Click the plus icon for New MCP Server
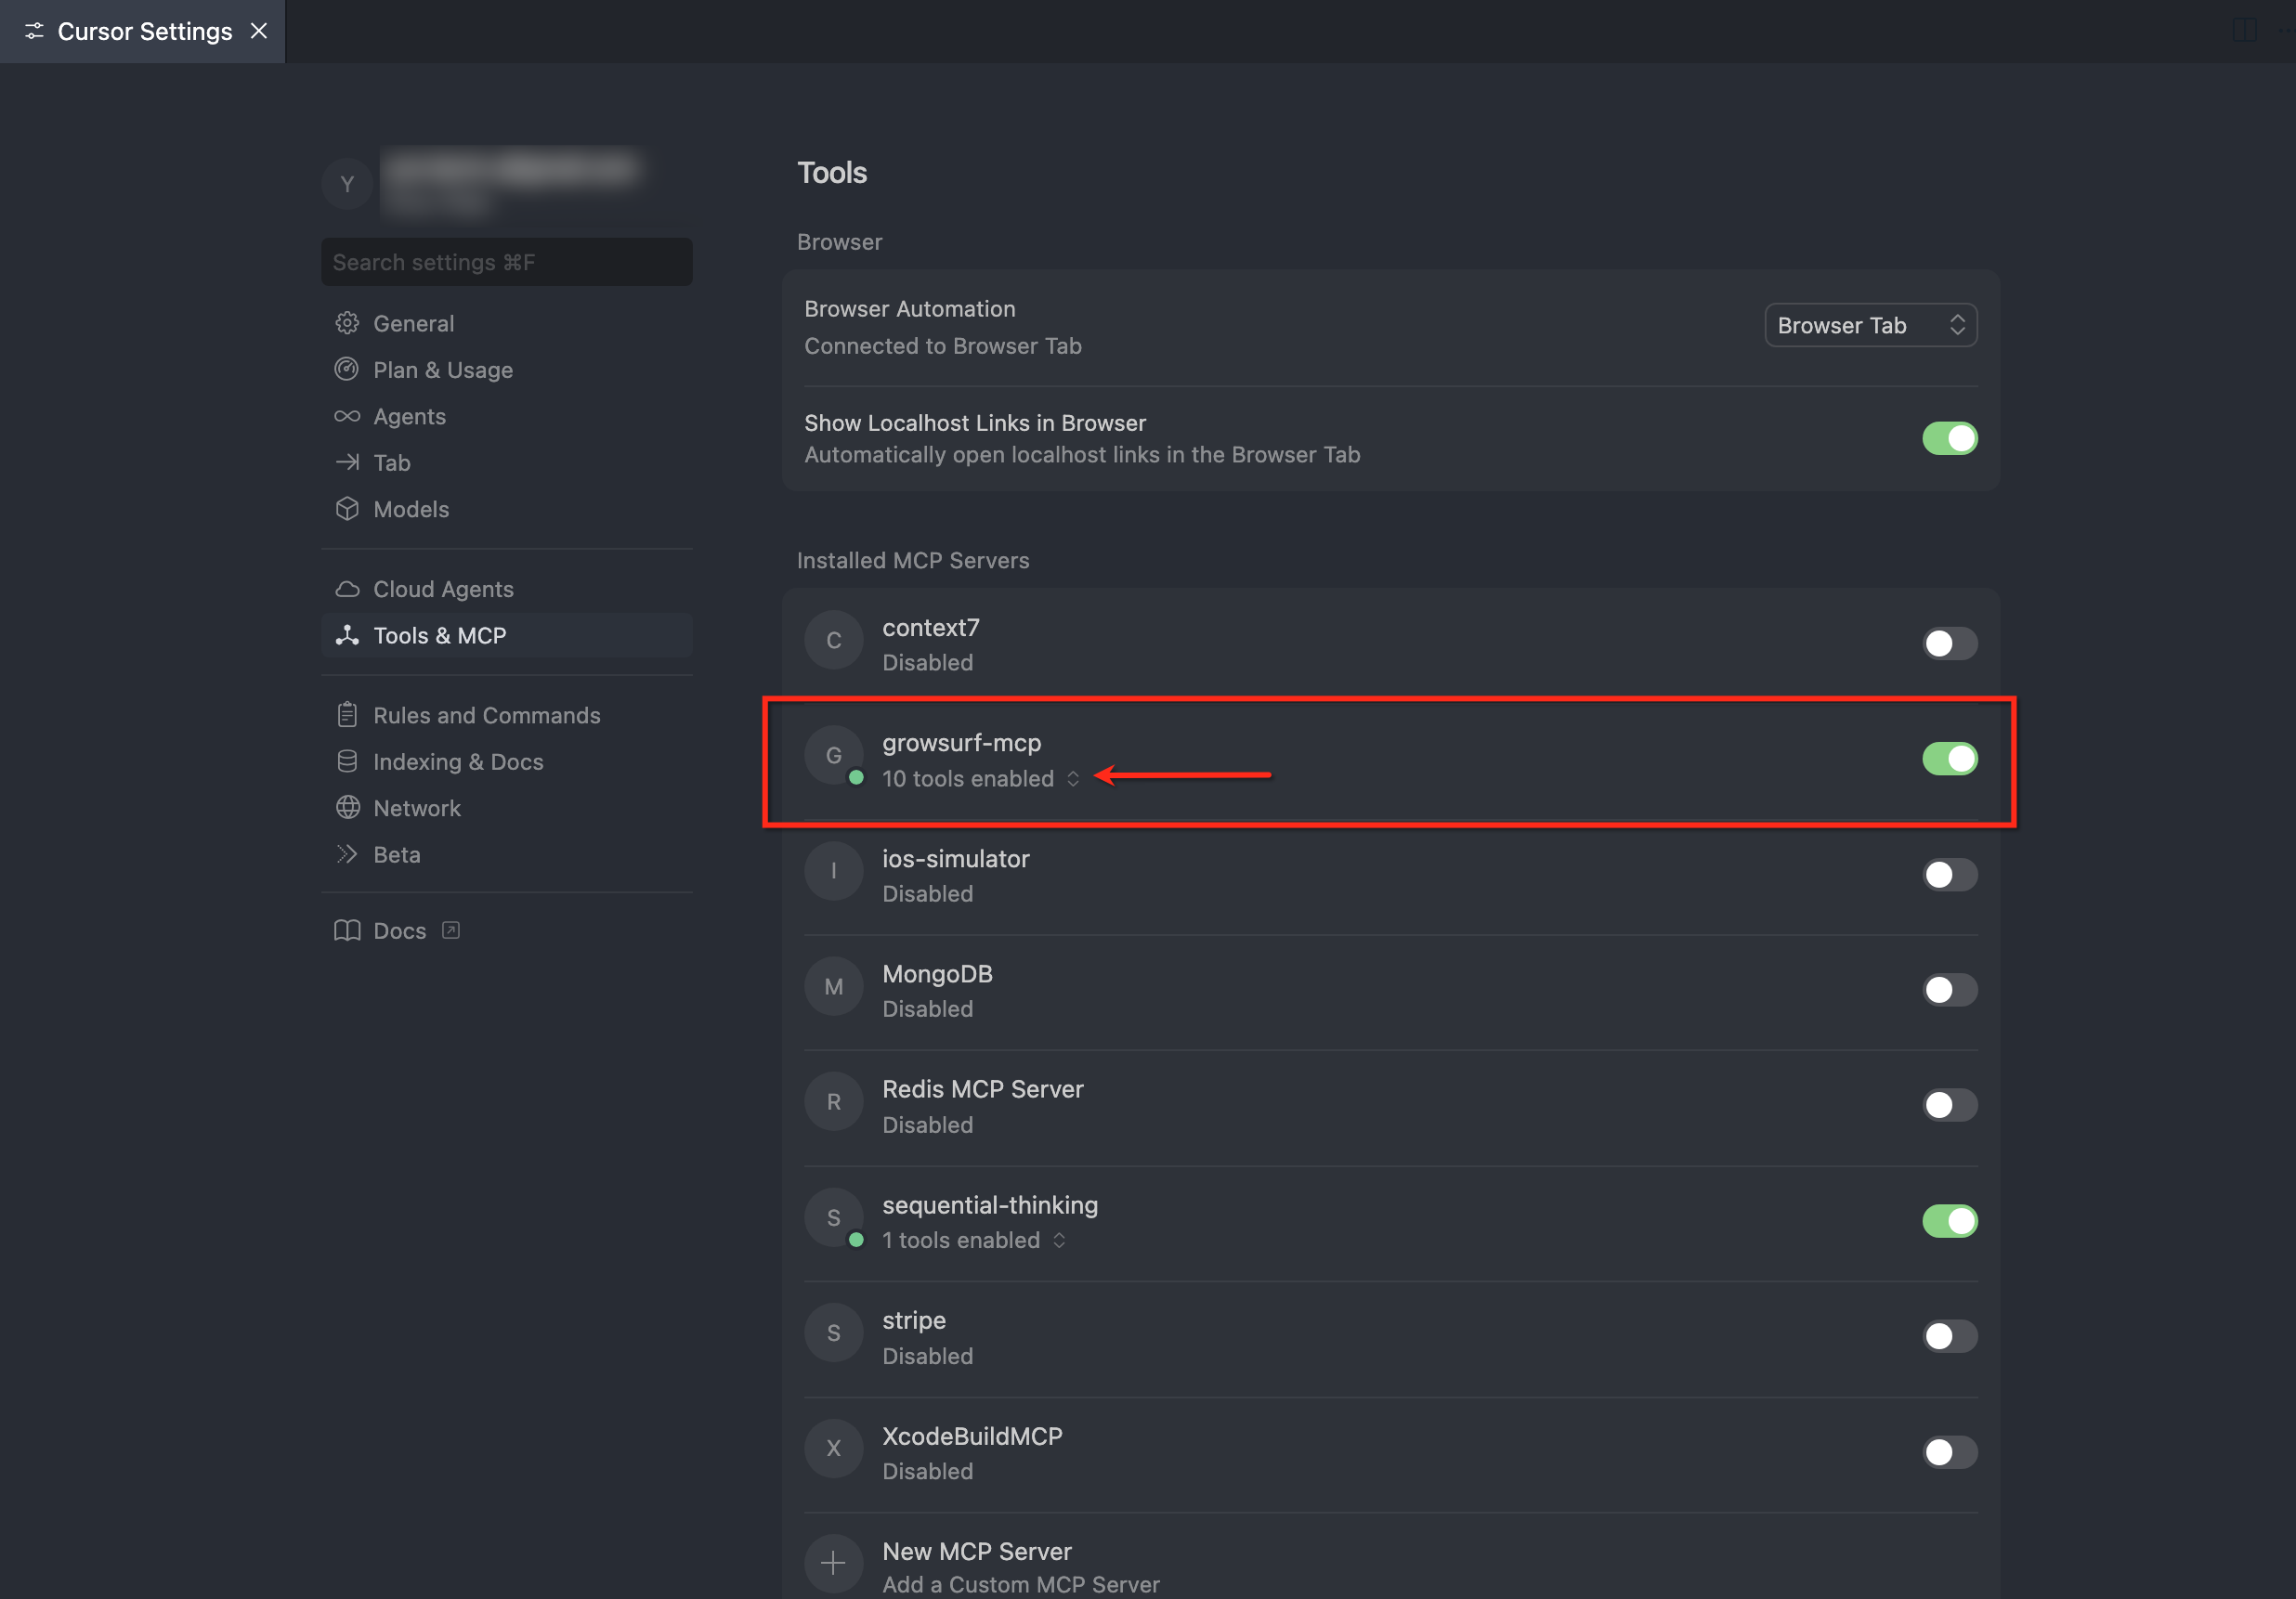Image resolution: width=2296 pixels, height=1599 pixels. point(833,1562)
